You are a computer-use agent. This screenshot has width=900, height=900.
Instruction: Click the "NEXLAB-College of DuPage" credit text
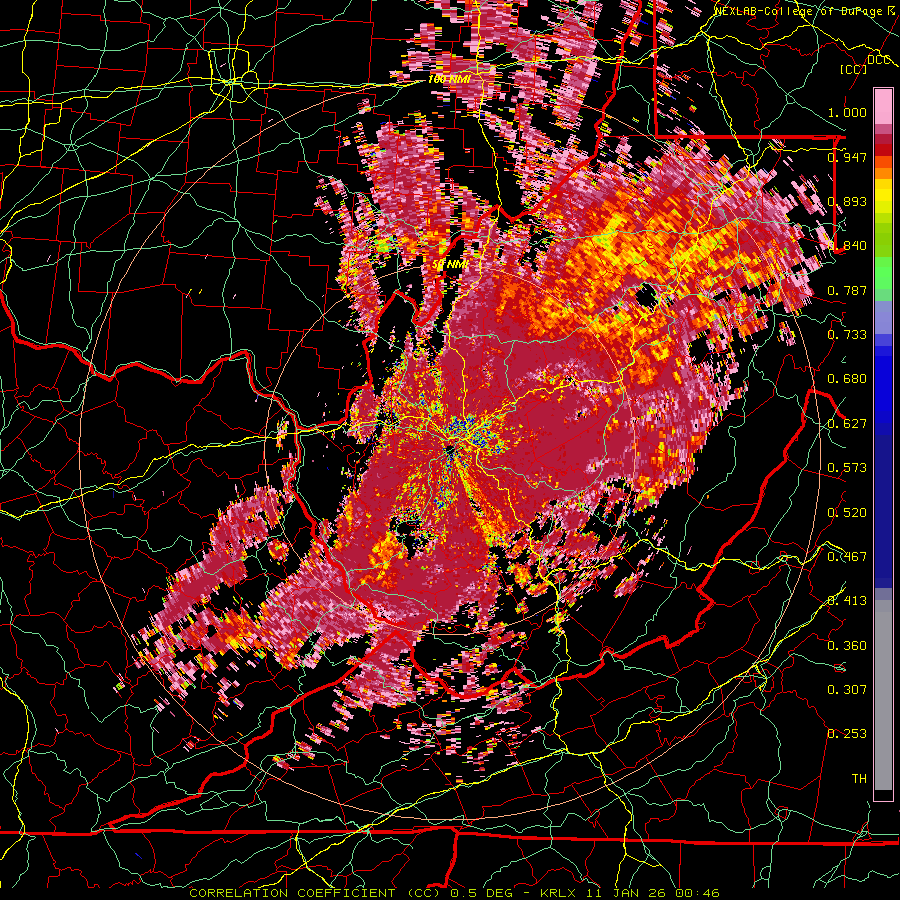(x=800, y=11)
